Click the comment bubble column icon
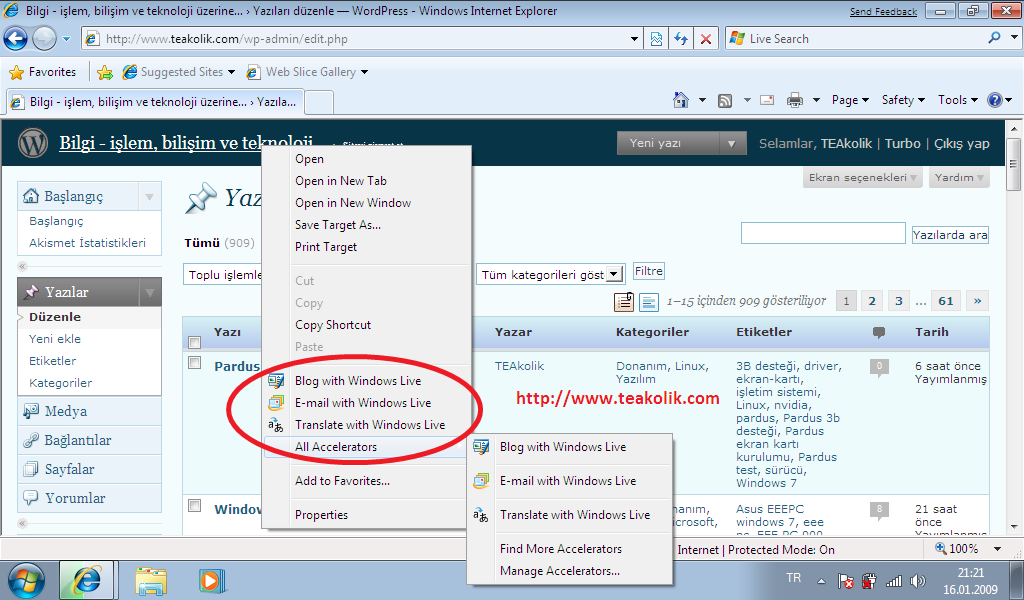 click(x=879, y=332)
